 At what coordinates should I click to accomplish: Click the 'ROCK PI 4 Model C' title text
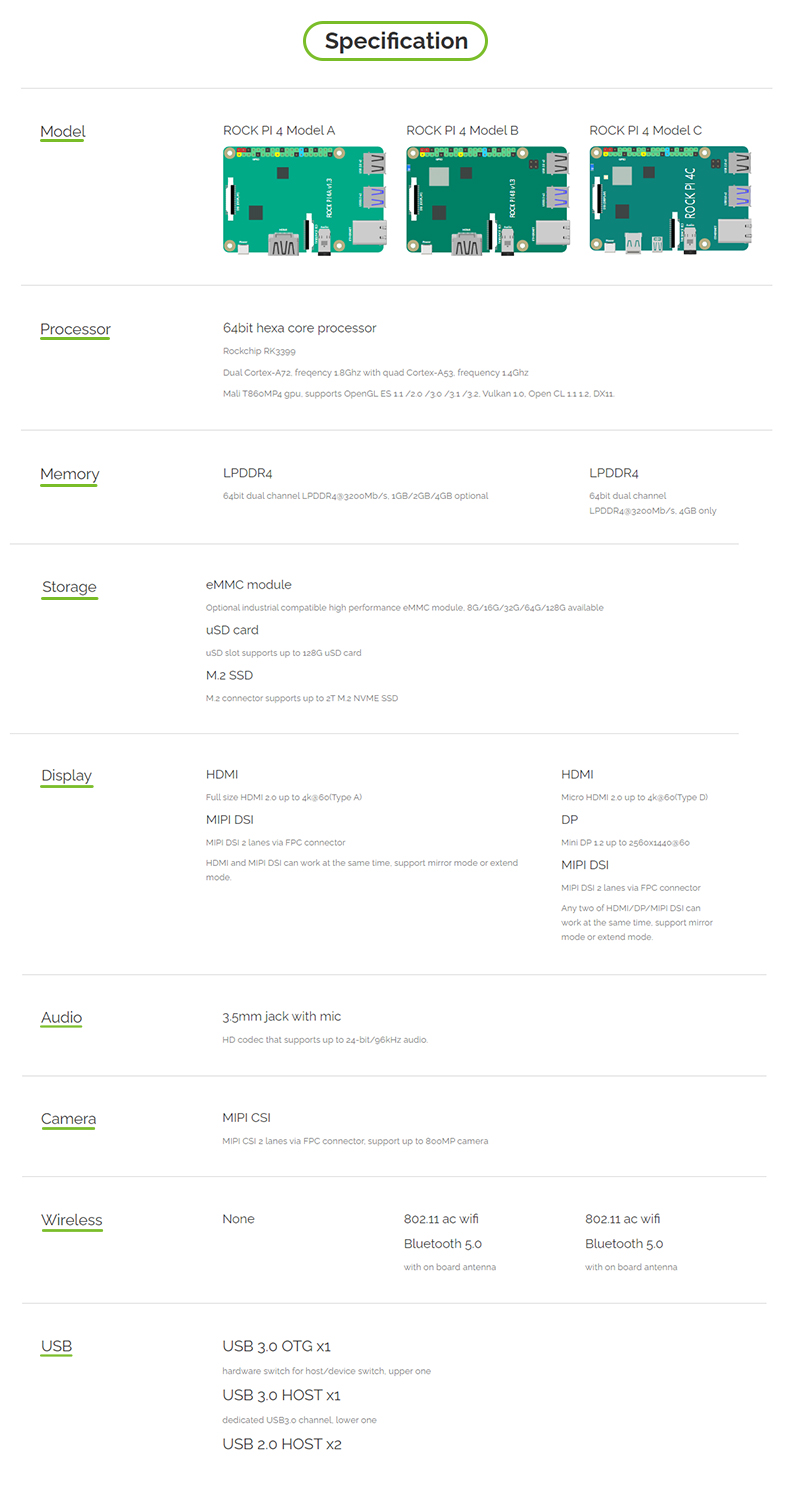[x=646, y=130]
